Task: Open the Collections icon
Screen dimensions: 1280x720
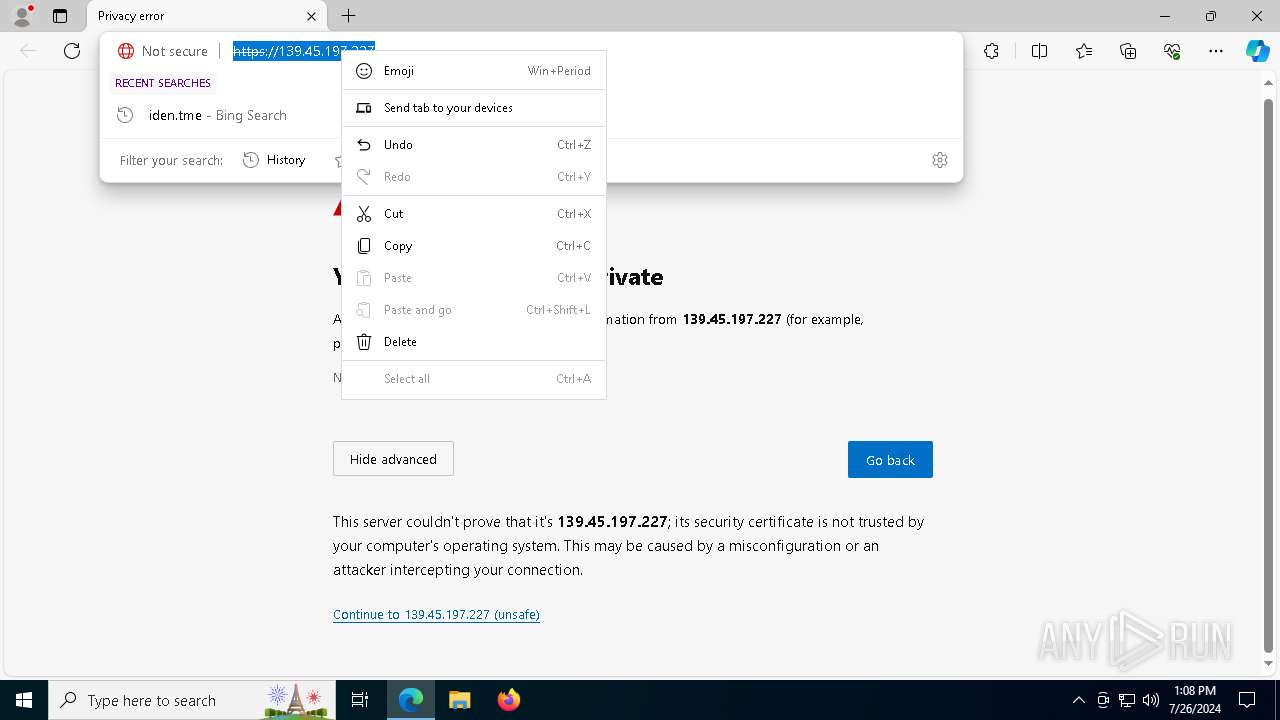Action: pos(1128,51)
